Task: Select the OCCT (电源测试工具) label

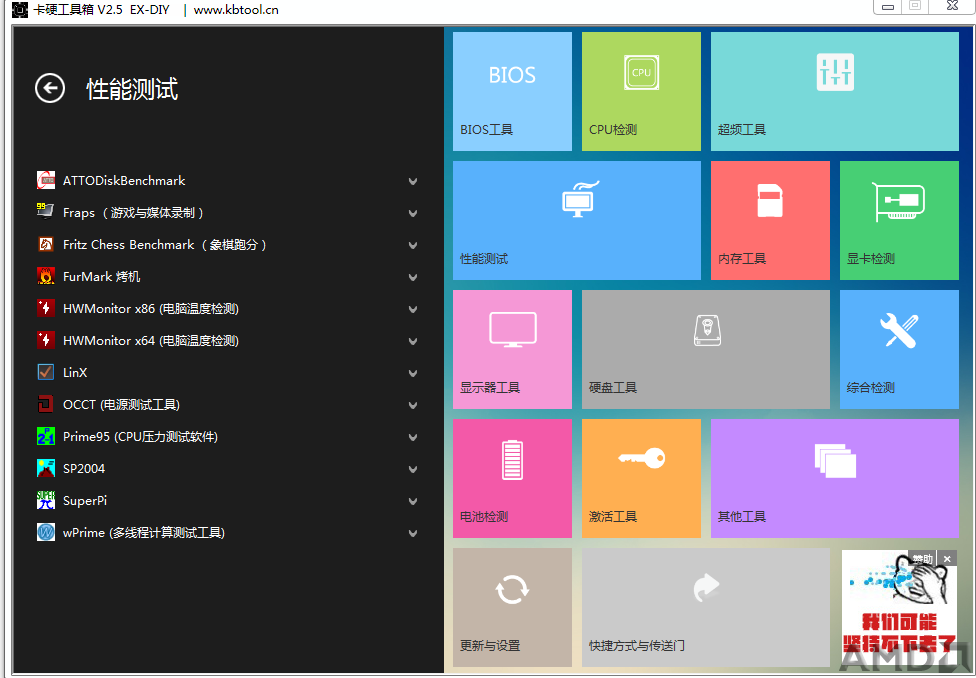Action: [x=121, y=405]
